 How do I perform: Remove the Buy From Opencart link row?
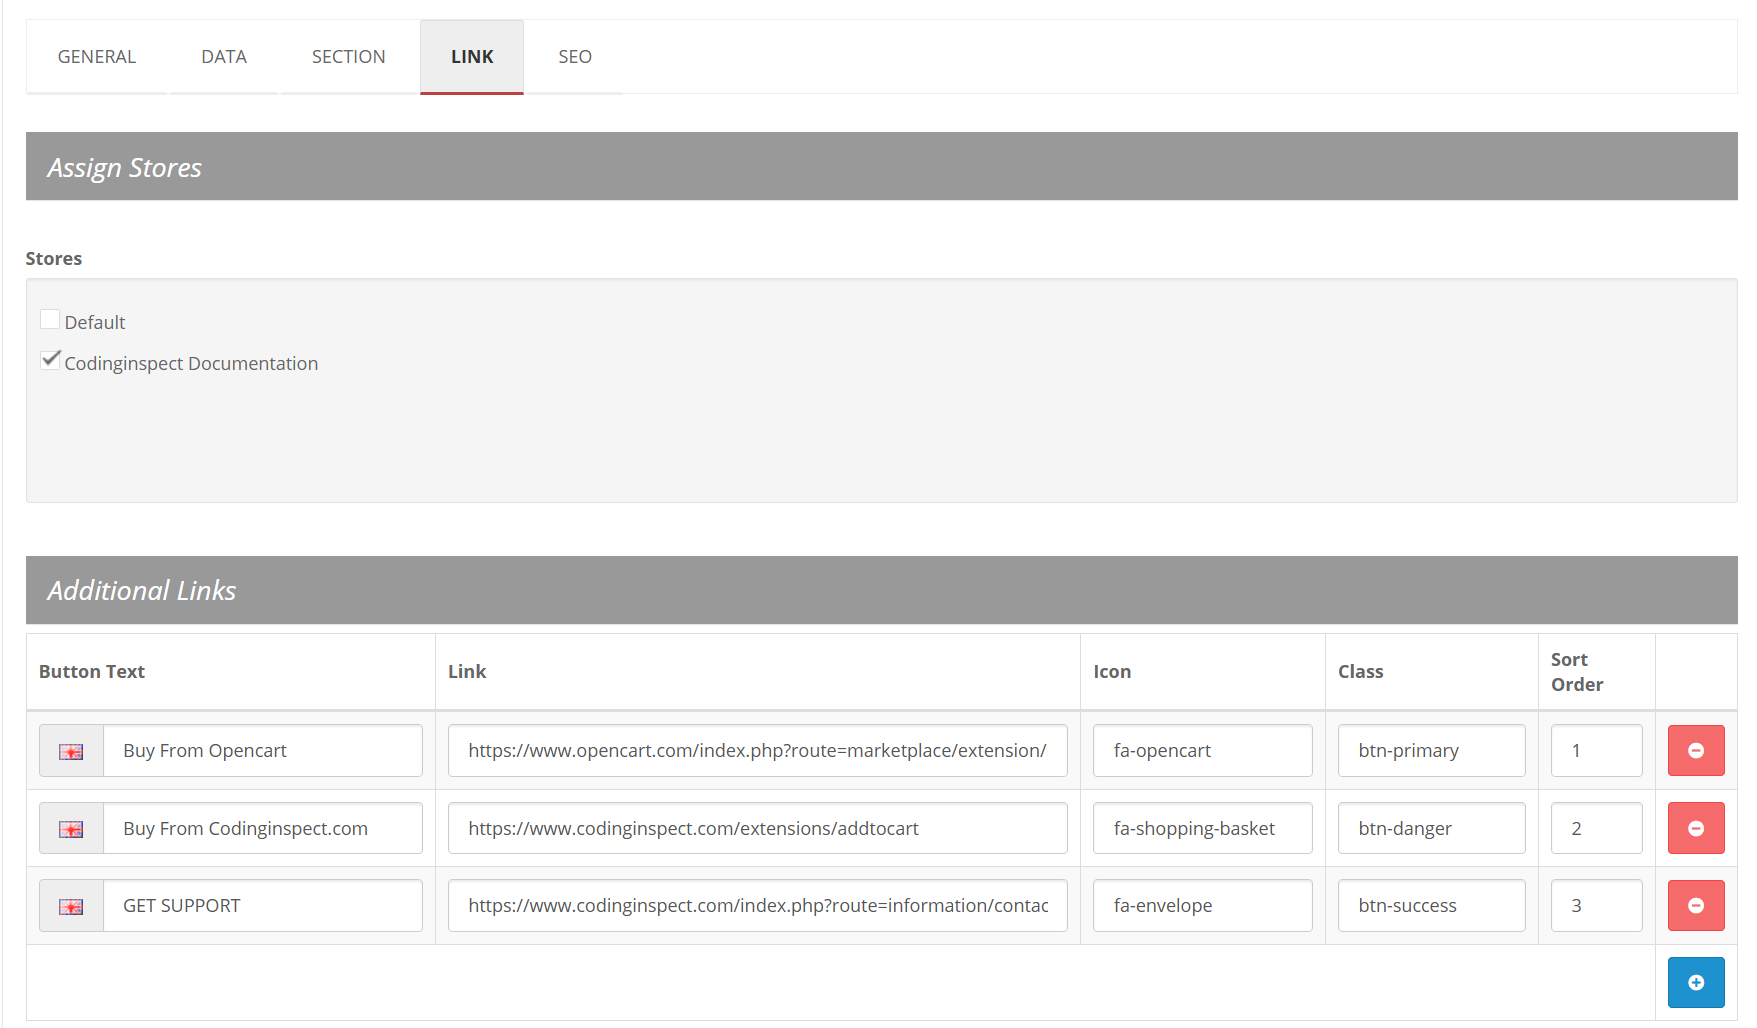(1695, 750)
